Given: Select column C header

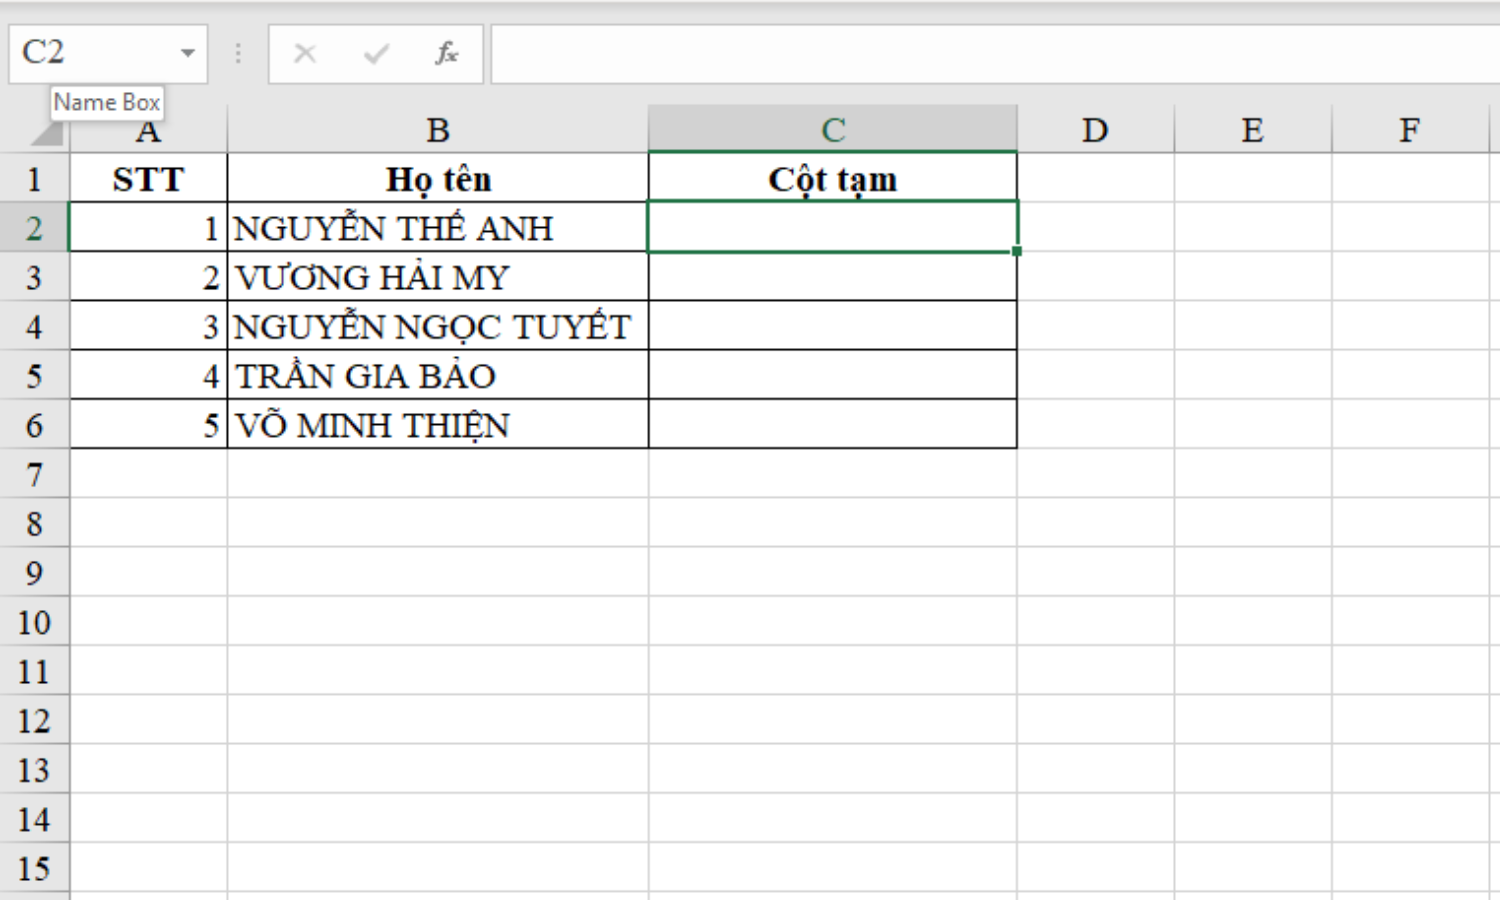Looking at the screenshot, I should pyautogui.click(x=832, y=128).
